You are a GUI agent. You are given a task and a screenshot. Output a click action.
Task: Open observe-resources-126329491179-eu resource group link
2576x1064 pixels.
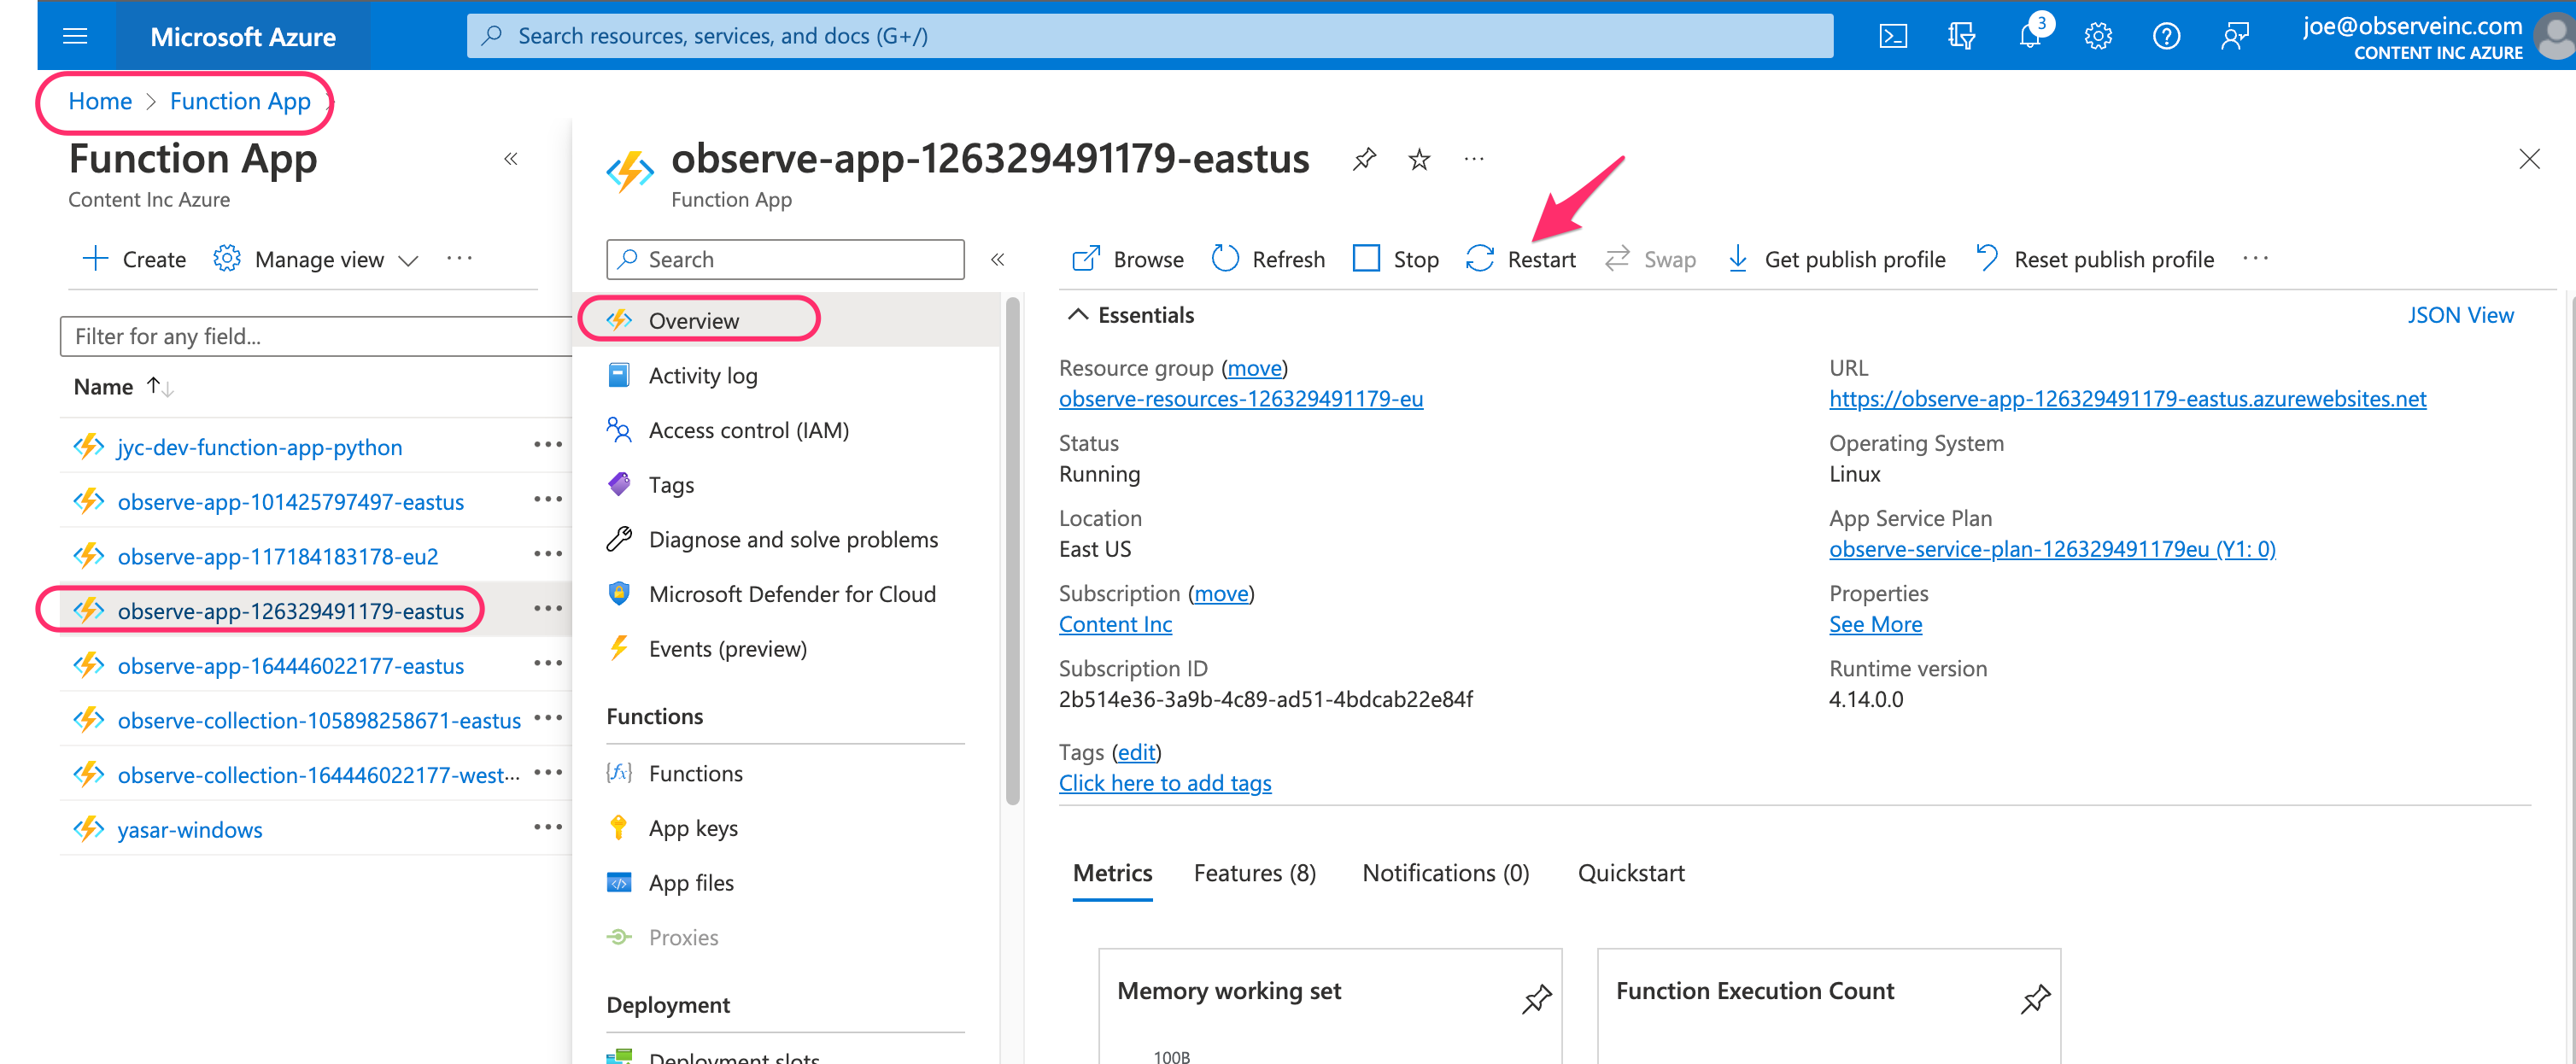(x=1240, y=398)
